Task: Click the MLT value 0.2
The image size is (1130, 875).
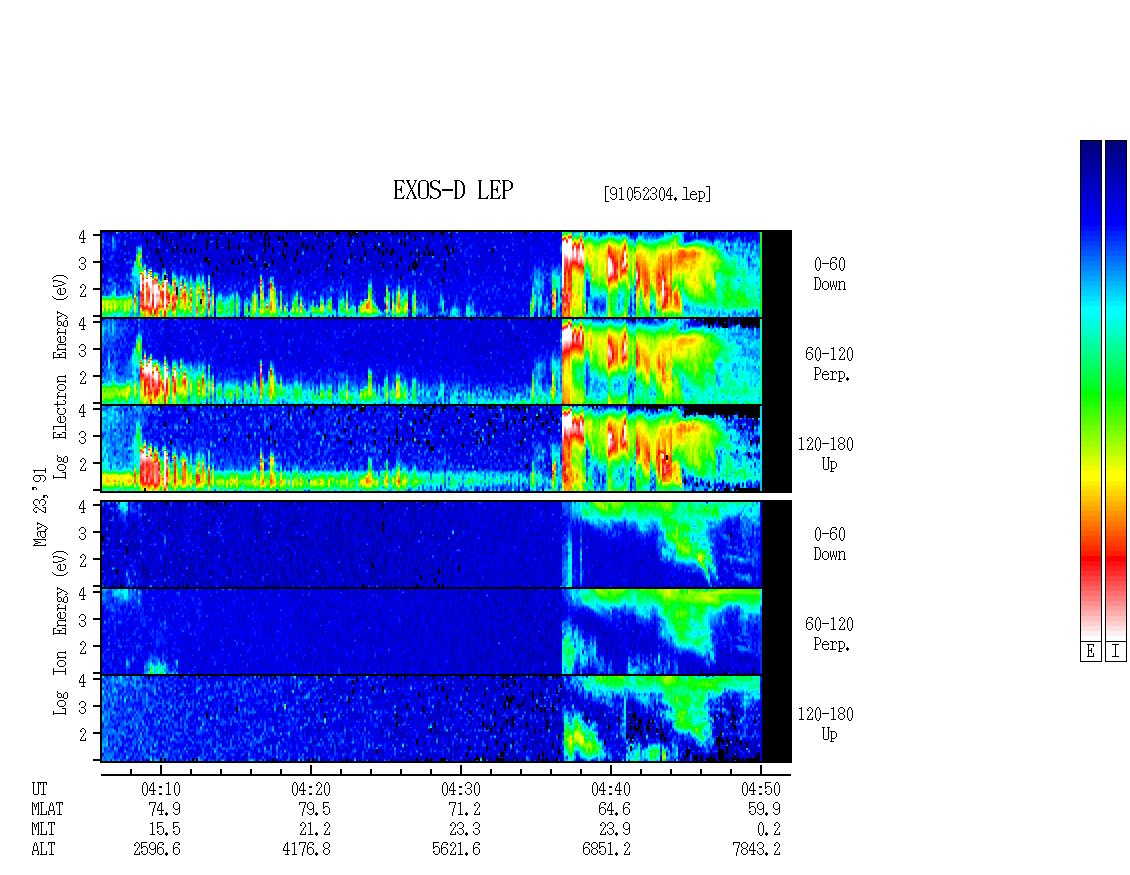Action: pyautogui.click(x=768, y=829)
